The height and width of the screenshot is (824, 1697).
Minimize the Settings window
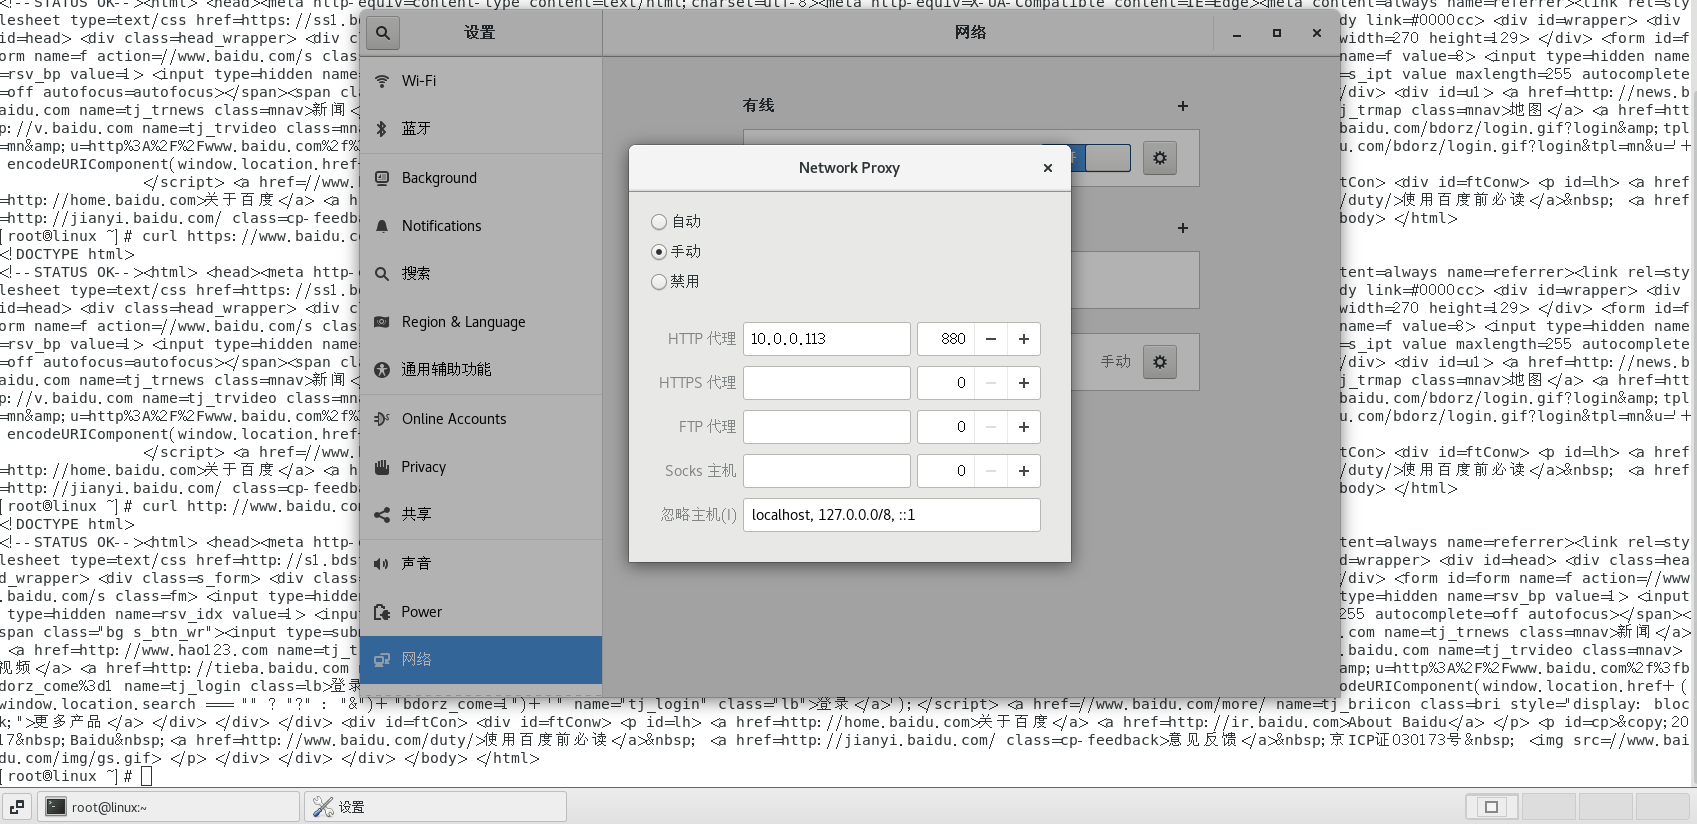point(1237,34)
